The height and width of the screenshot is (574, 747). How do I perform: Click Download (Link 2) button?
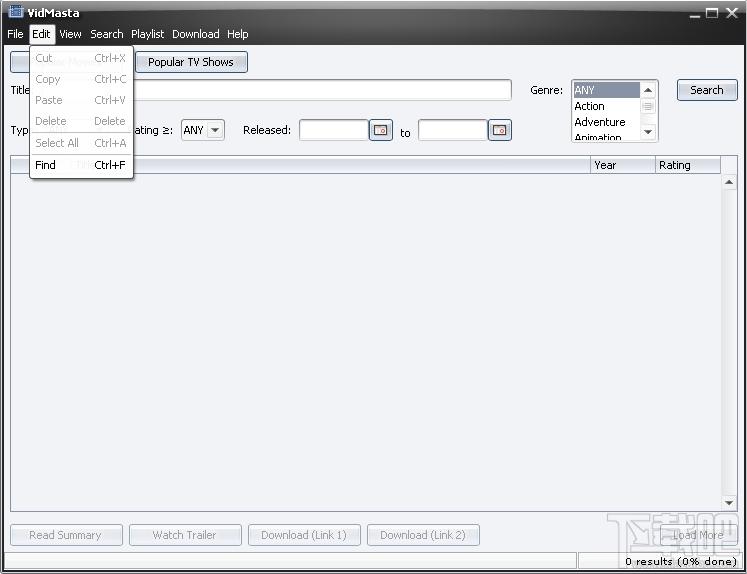click(423, 535)
